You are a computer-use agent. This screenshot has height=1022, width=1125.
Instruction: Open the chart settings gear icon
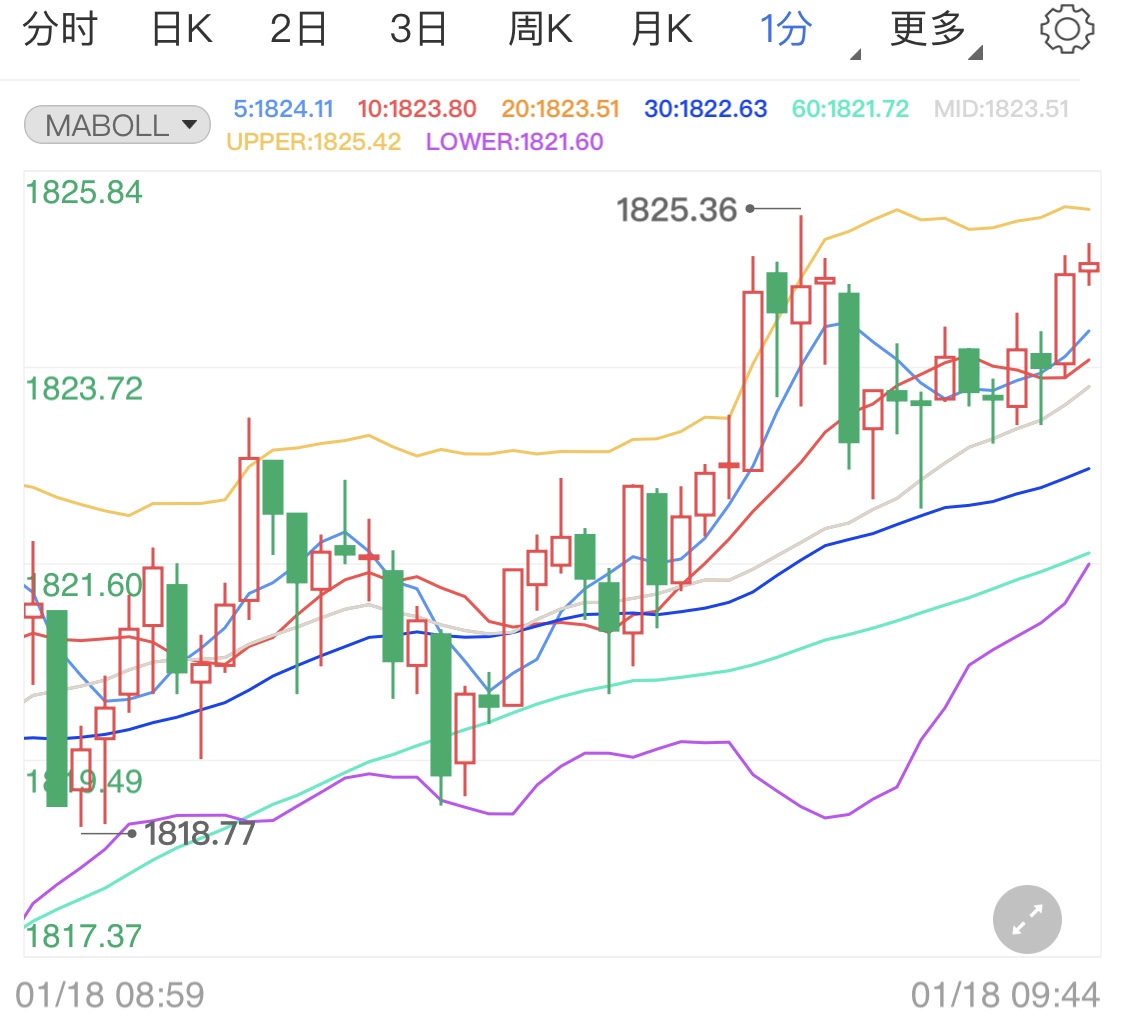click(1067, 30)
